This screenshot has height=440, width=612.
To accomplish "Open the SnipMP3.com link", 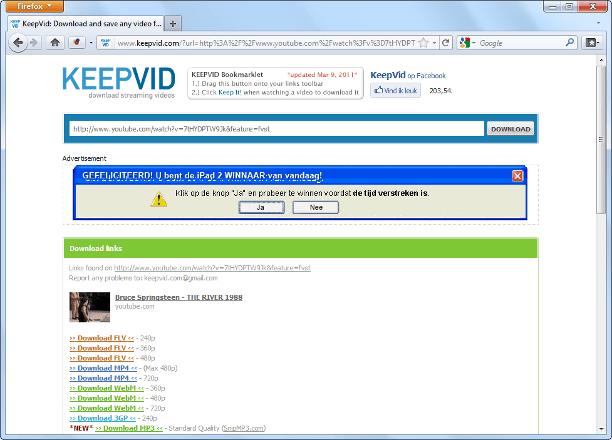I will pyautogui.click(x=244, y=428).
